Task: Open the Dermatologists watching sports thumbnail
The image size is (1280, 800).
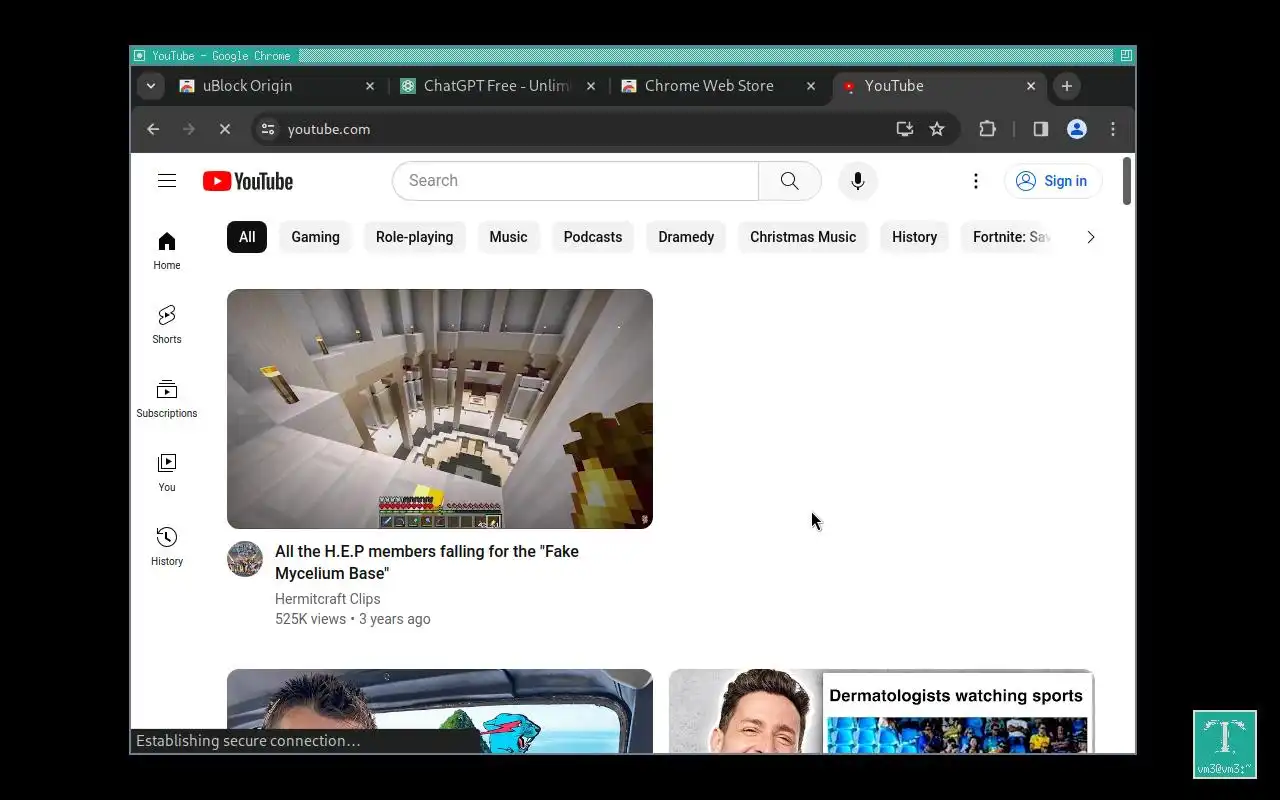Action: click(882, 711)
